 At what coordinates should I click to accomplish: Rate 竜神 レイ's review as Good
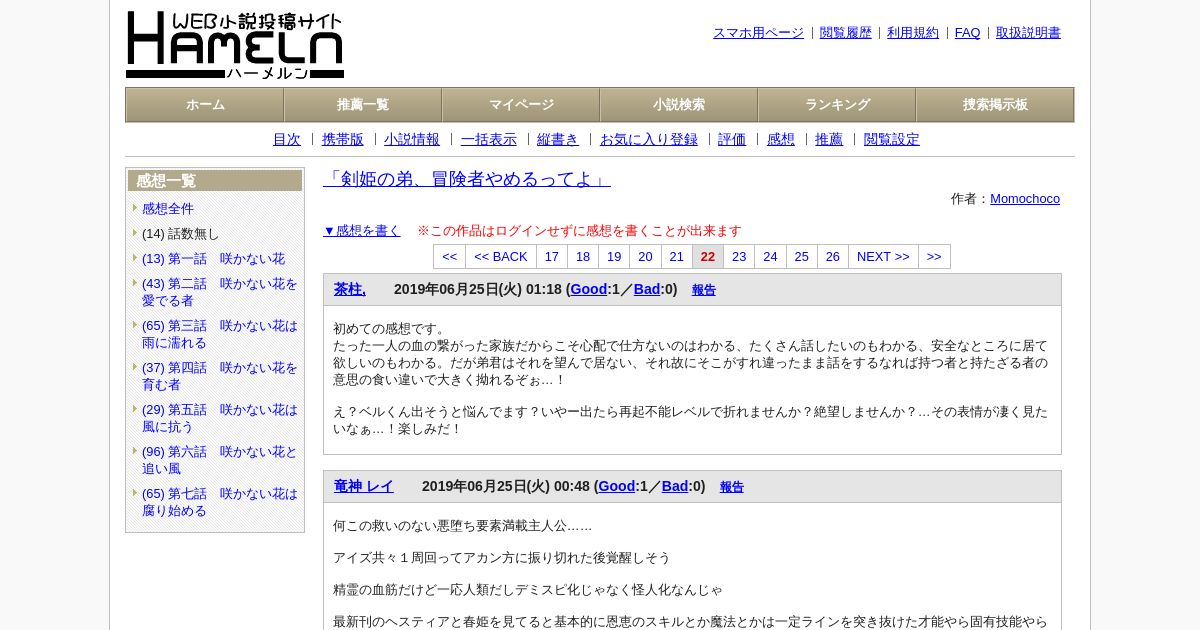tap(617, 486)
